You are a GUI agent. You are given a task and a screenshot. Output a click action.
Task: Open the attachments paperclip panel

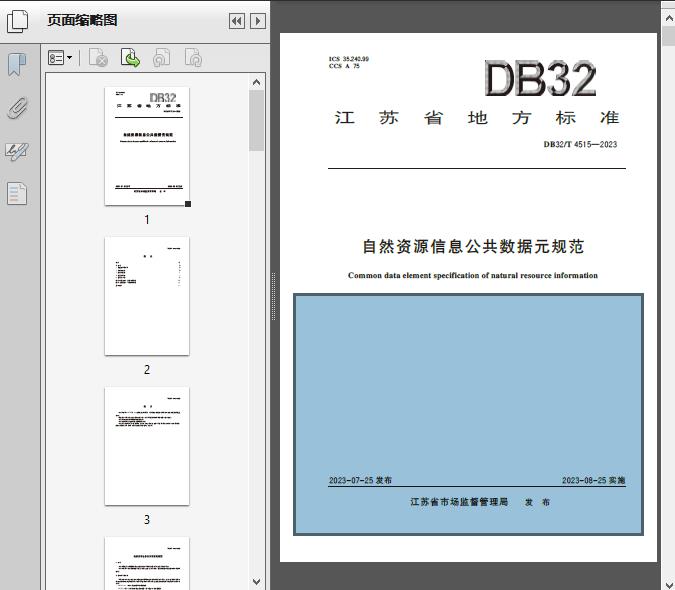17,108
